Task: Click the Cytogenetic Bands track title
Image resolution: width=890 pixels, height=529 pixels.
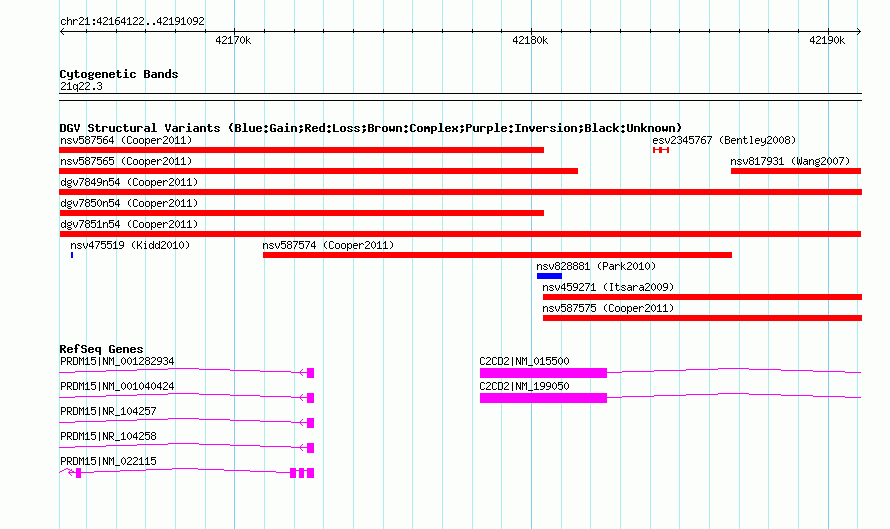Action: click(x=119, y=74)
